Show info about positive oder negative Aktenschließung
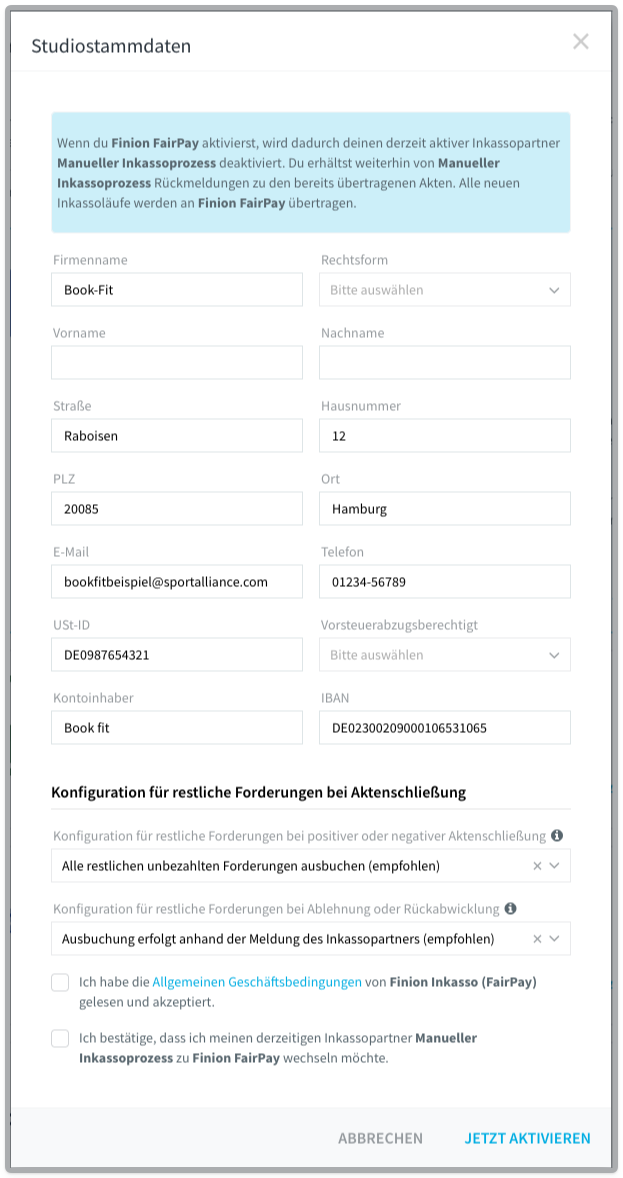 tap(558, 833)
